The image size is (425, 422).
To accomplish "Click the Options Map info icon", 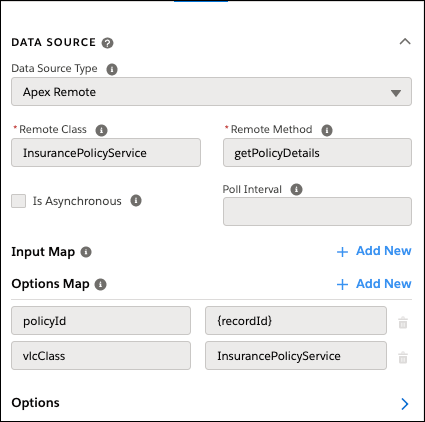I will [101, 285].
